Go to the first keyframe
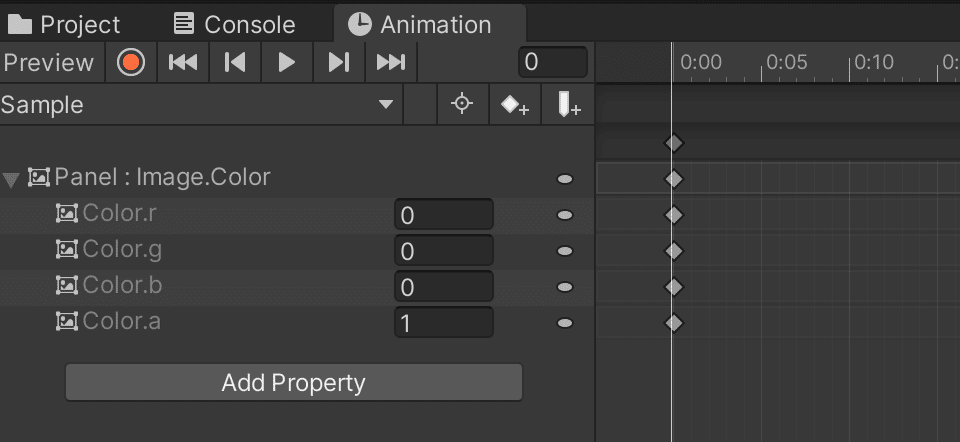This screenshot has height=442, width=960. tap(183, 62)
